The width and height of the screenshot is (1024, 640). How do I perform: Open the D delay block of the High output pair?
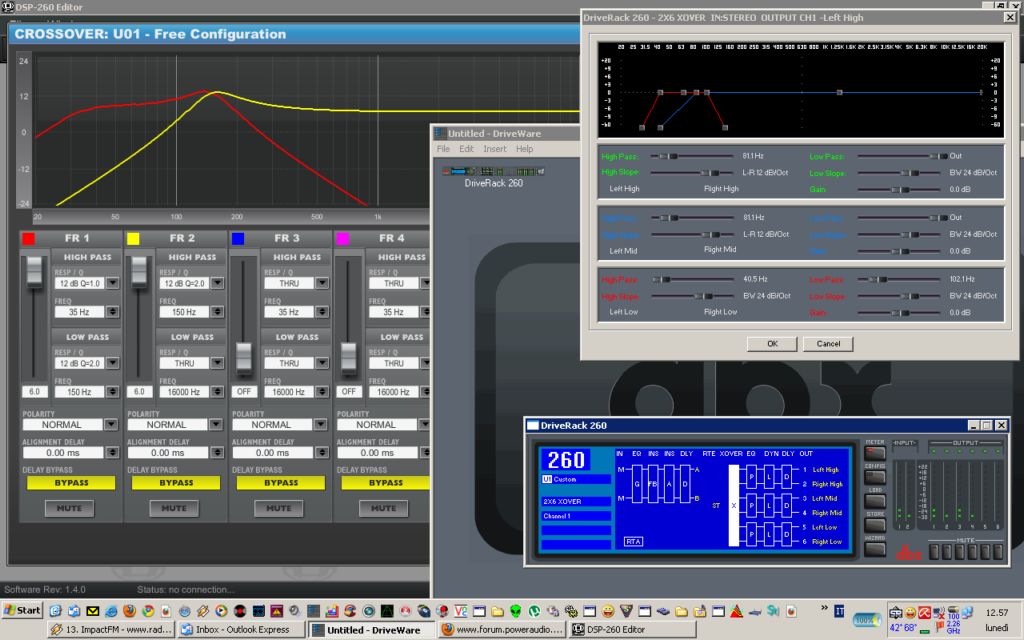787,477
